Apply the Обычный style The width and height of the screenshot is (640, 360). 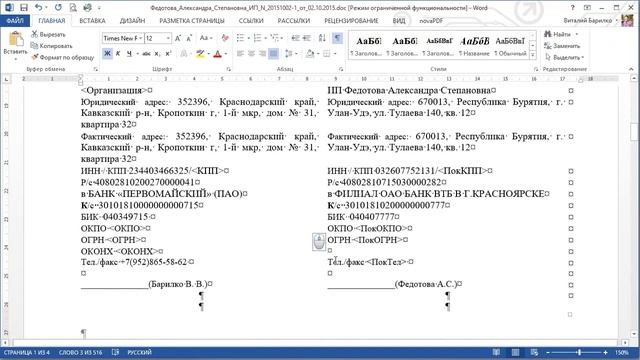[510, 46]
